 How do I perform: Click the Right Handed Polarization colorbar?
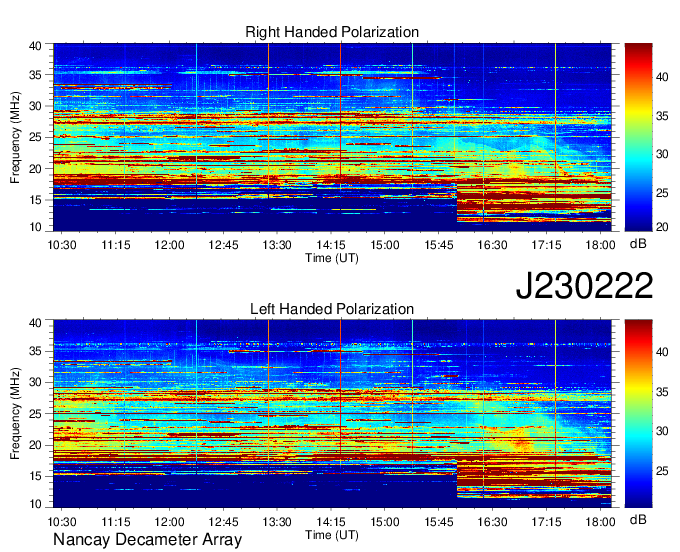(x=638, y=137)
